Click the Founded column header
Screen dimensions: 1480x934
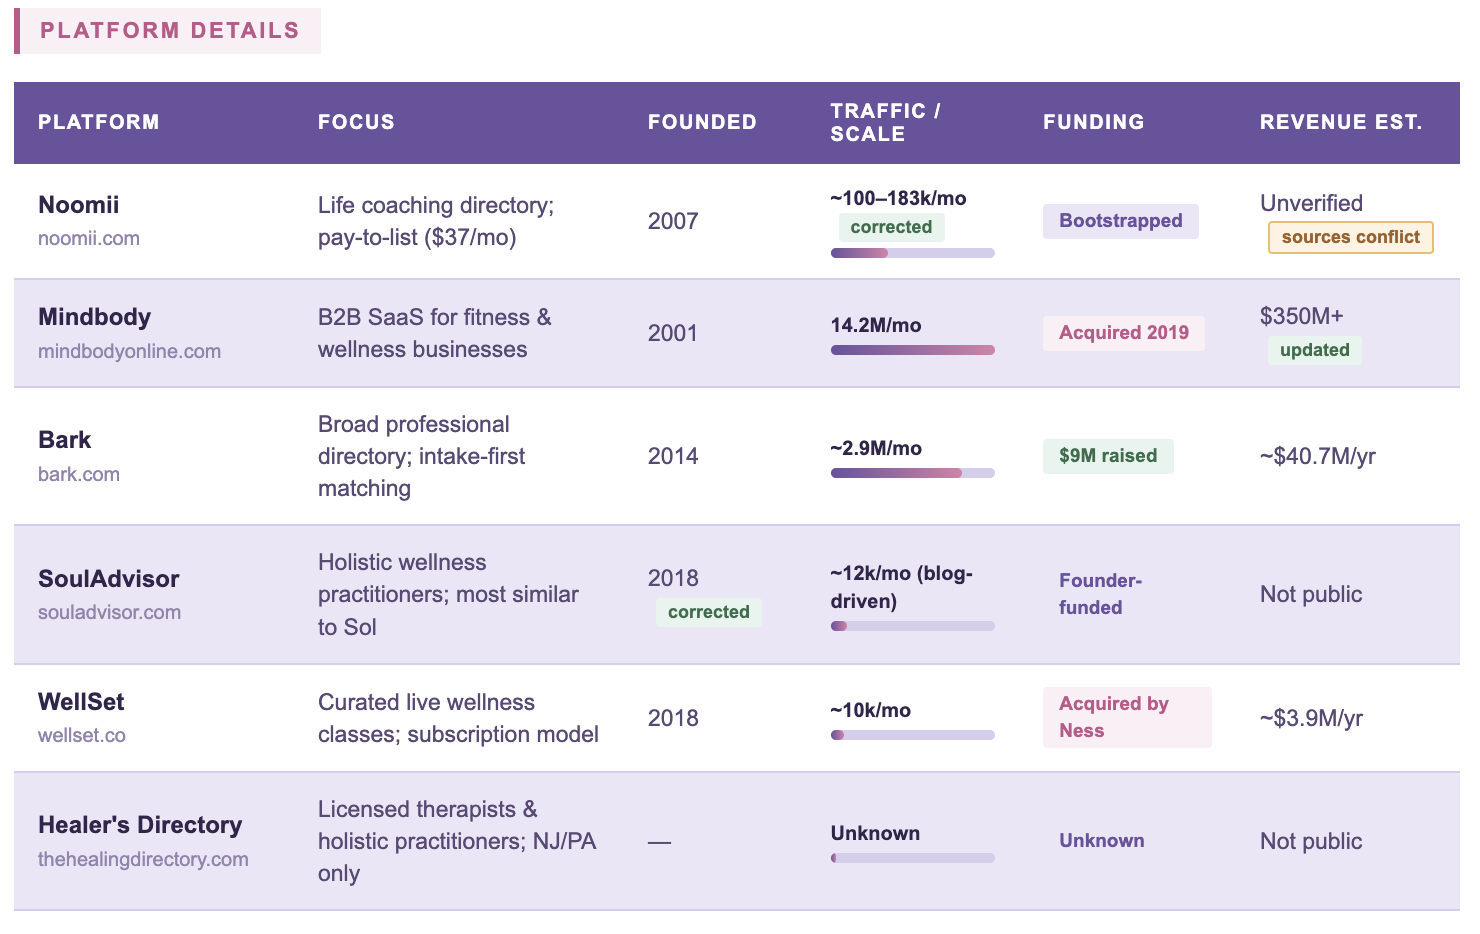(x=702, y=123)
